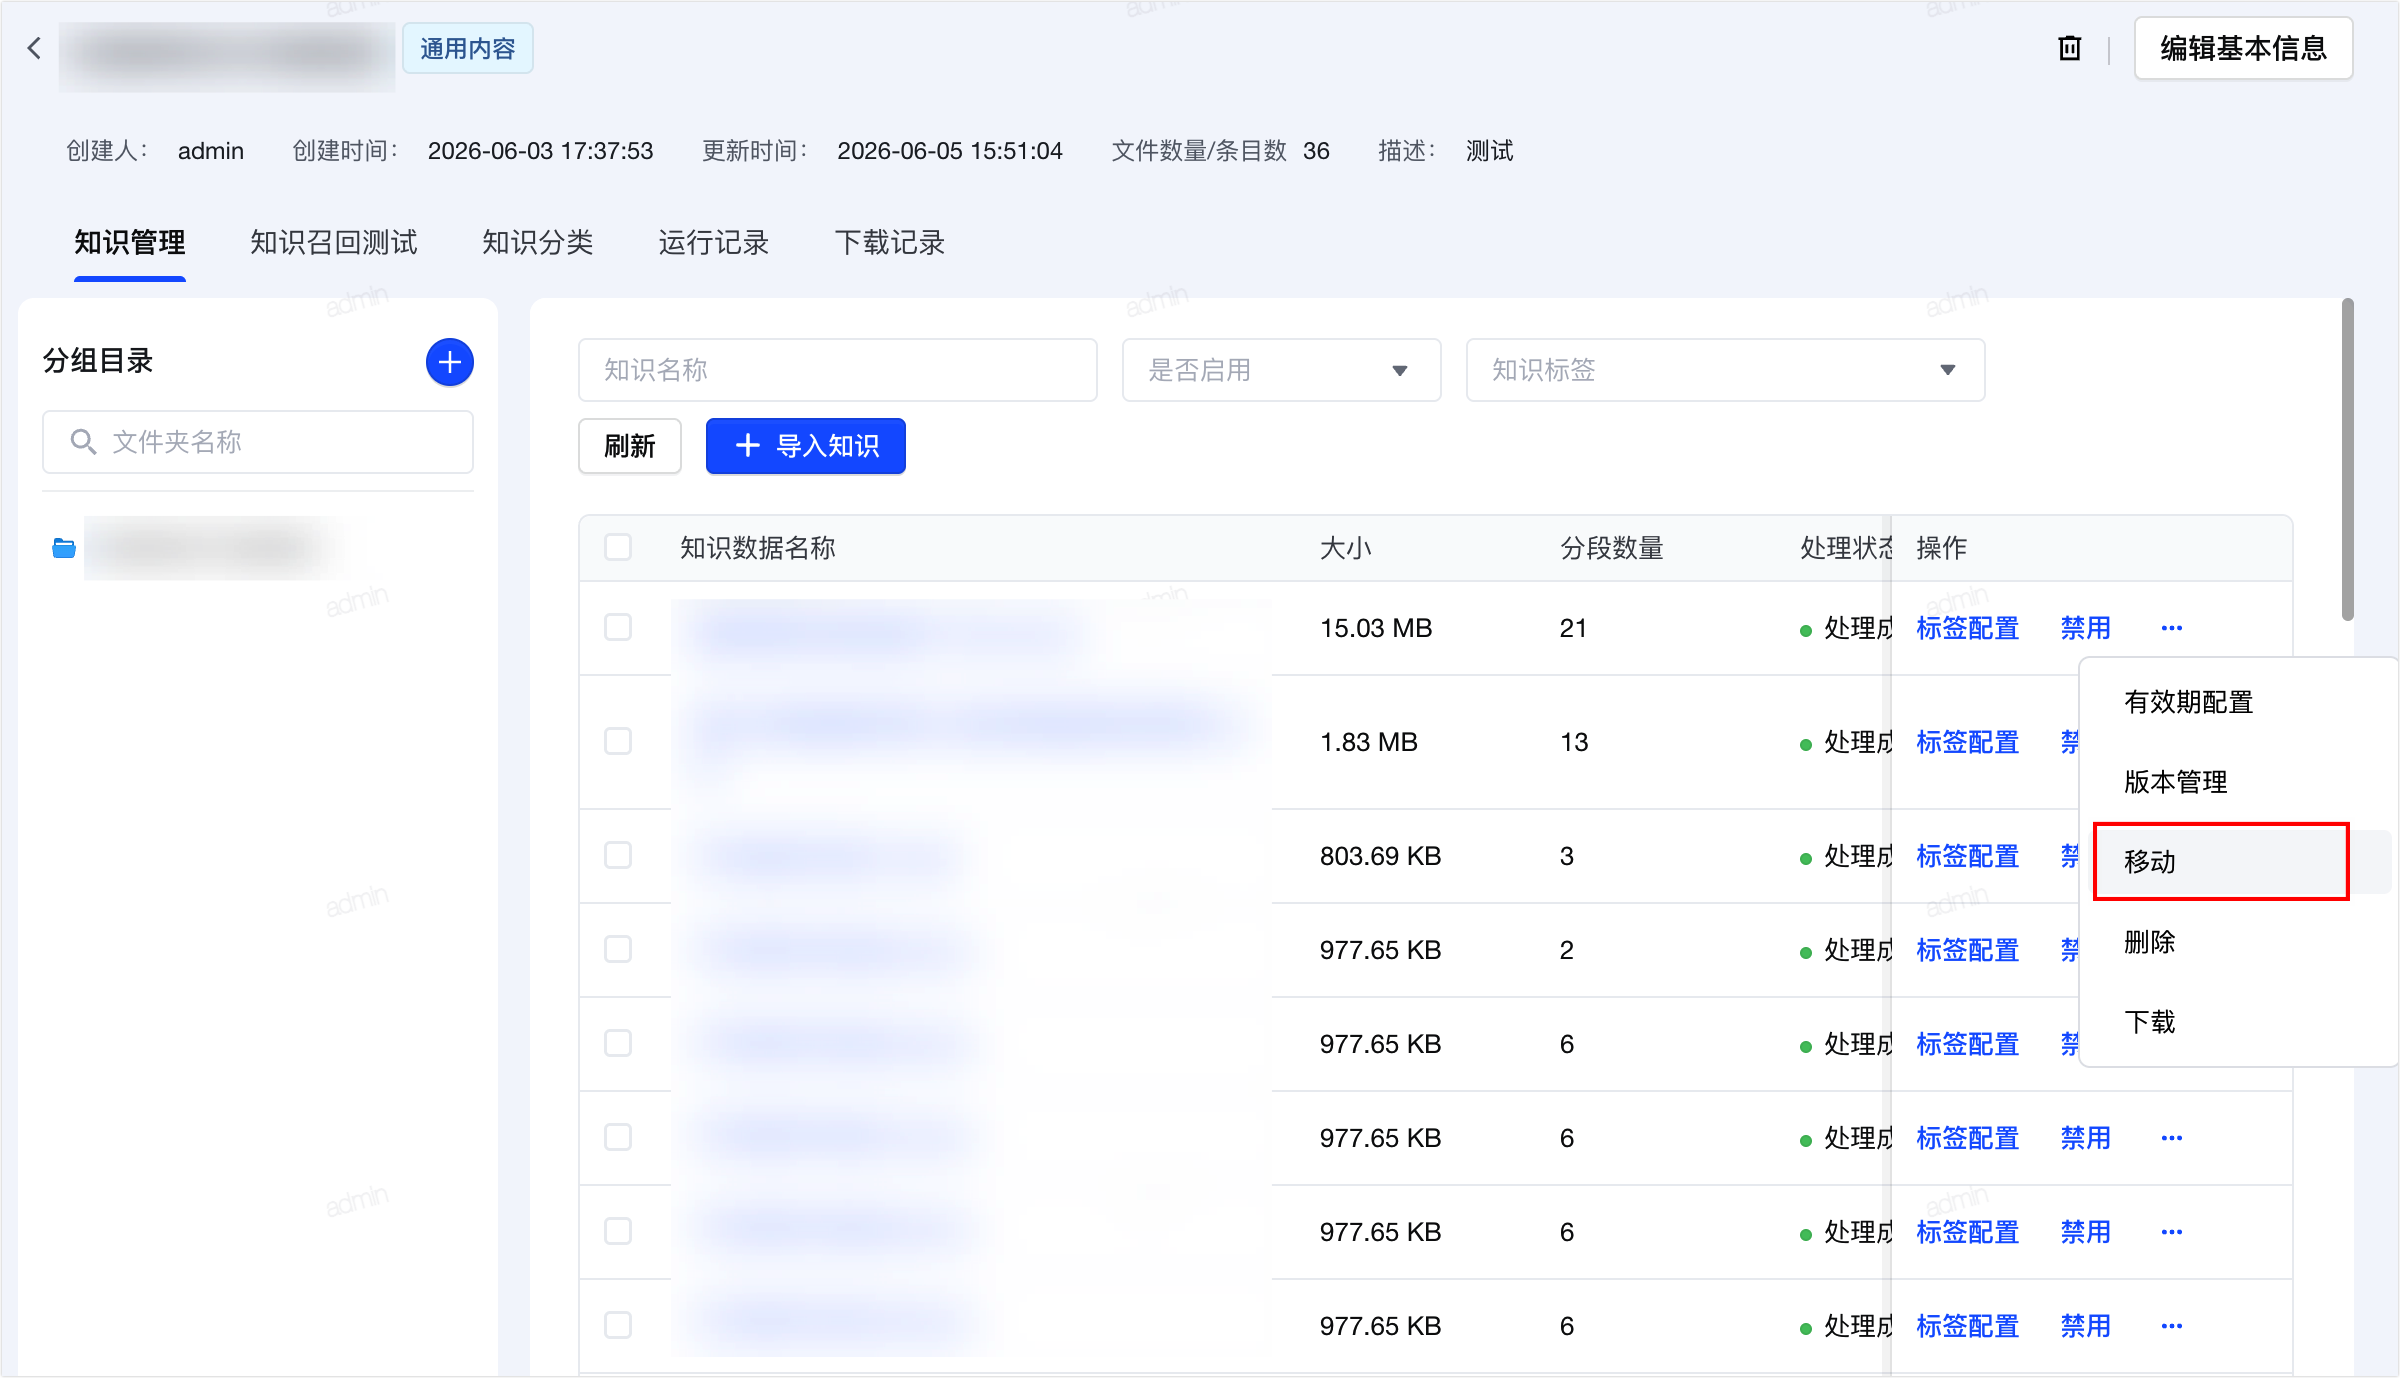Click the blue folder icon in the group list
The image size is (2400, 1378).
coord(64,548)
